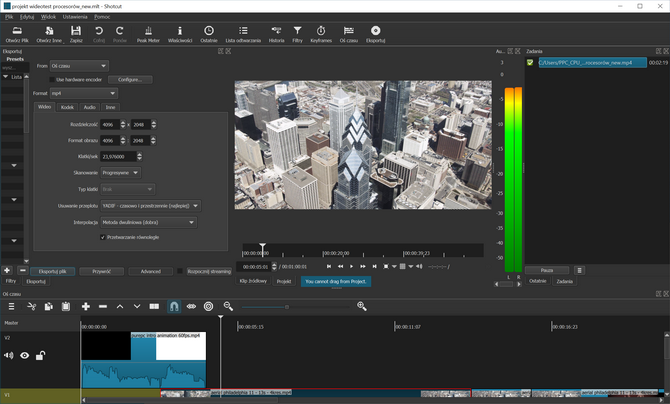Viewport: 670px width, 404px height.
Task: Click the timeline zoom-in magnifier icon
Action: tap(362, 306)
